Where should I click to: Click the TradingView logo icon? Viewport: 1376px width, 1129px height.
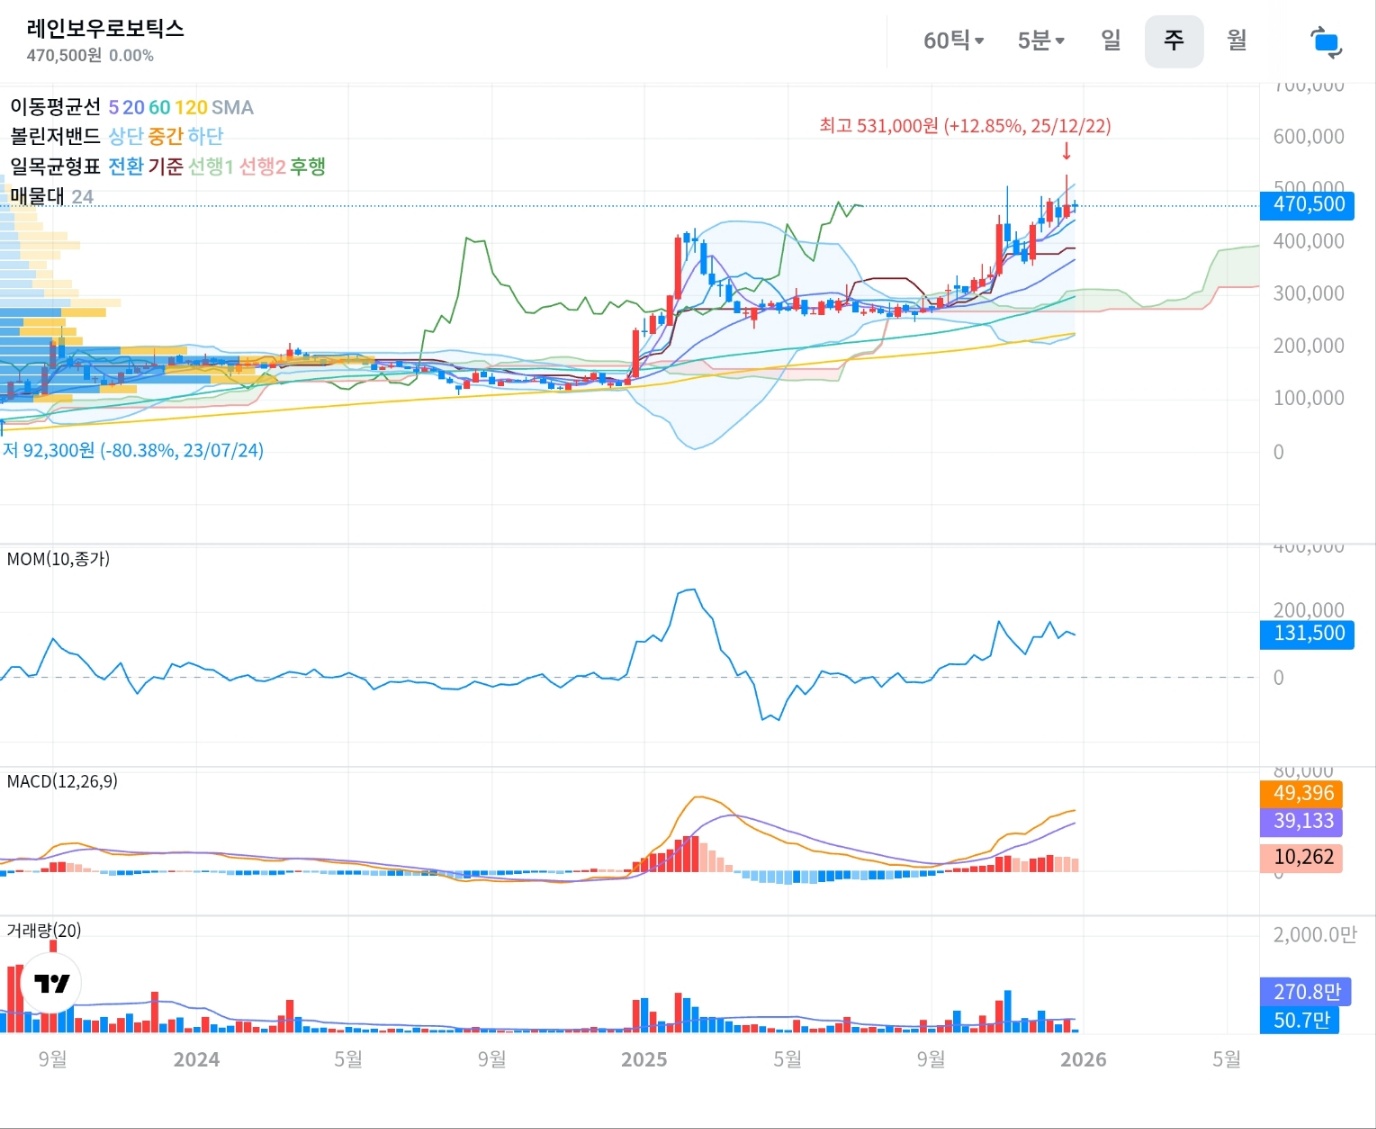tap(51, 983)
